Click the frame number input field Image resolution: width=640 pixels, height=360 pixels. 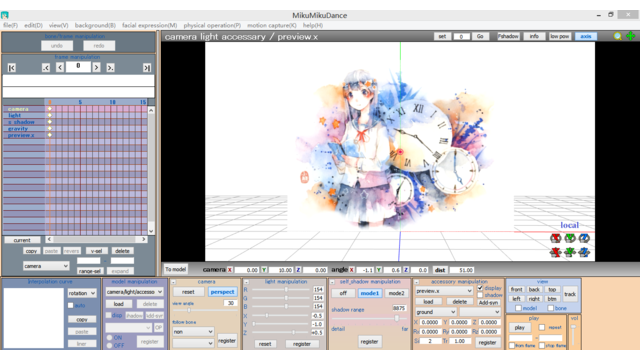click(x=78, y=66)
